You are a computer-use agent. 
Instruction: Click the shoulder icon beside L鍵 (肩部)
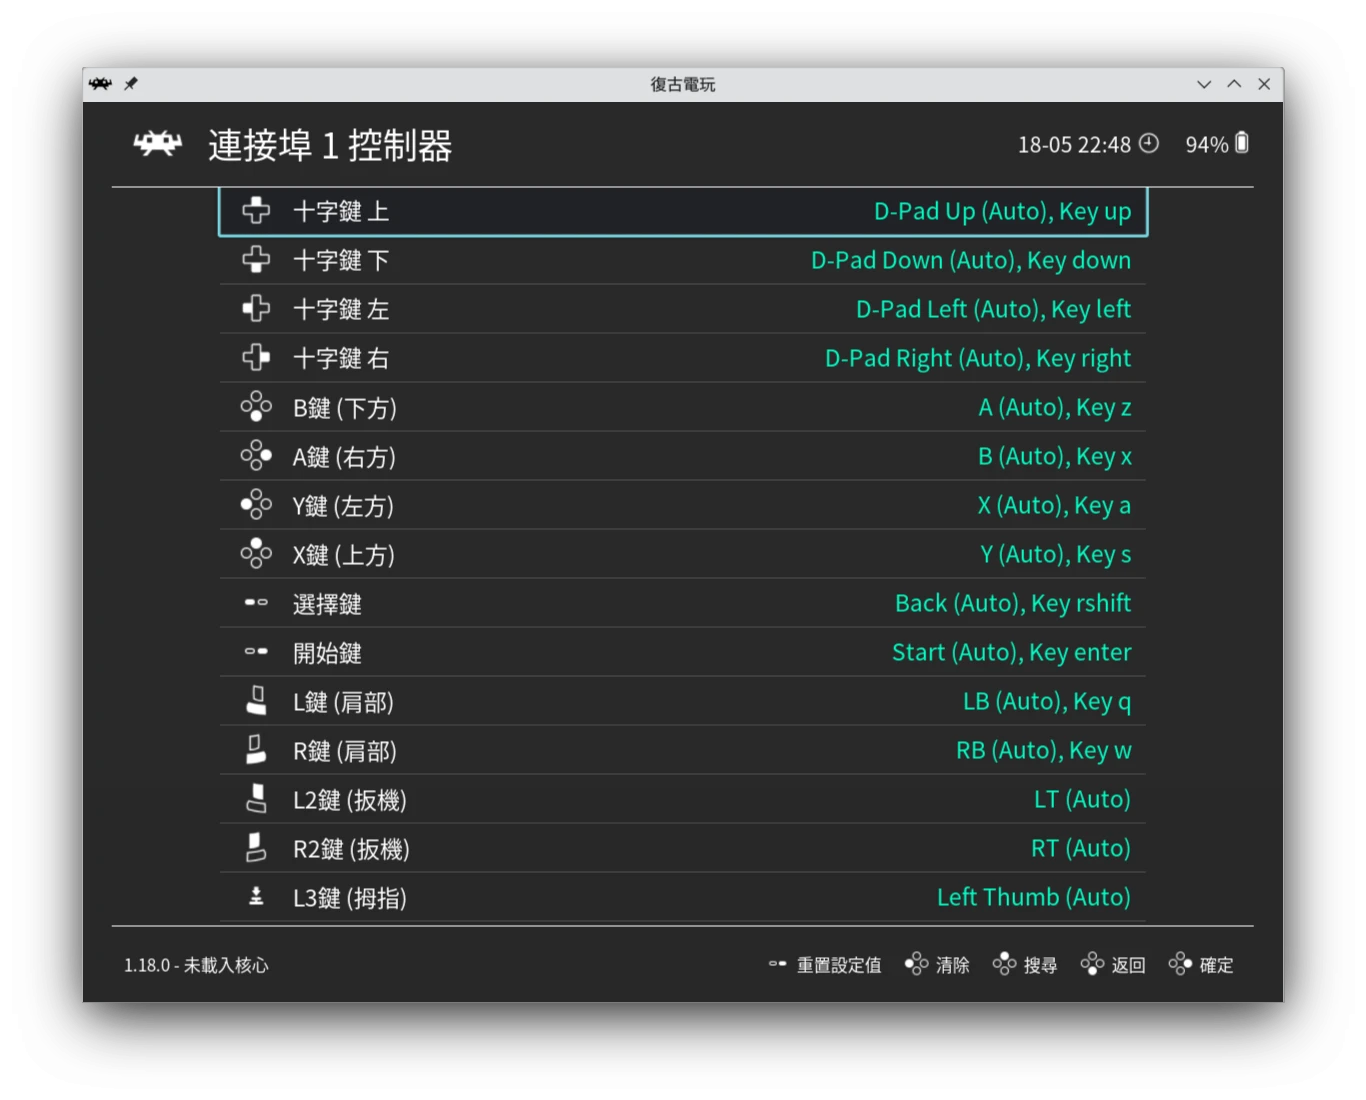pyautogui.click(x=256, y=701)
